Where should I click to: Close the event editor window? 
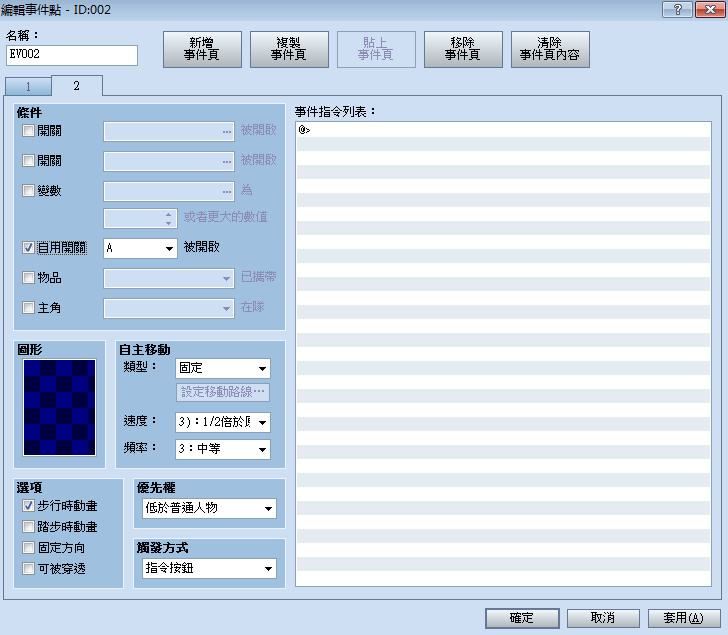click(710, 9)
